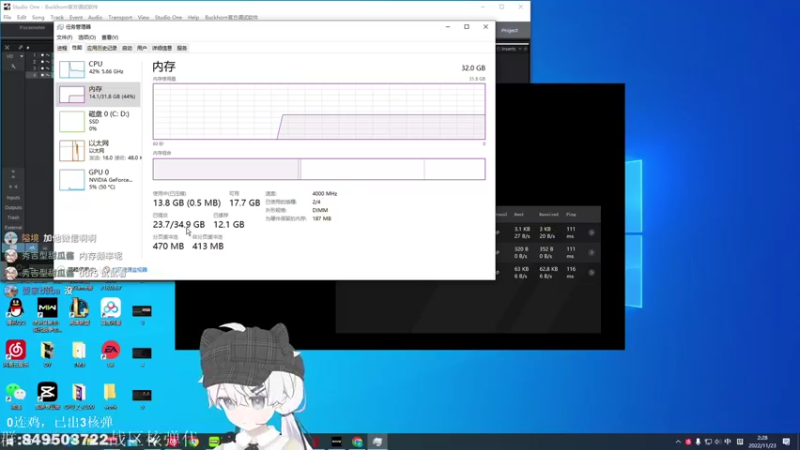The width and height of the screenshot is (800, 450).
Task: Open the Trash section in Studio One
Action: (x=13, y=217)
